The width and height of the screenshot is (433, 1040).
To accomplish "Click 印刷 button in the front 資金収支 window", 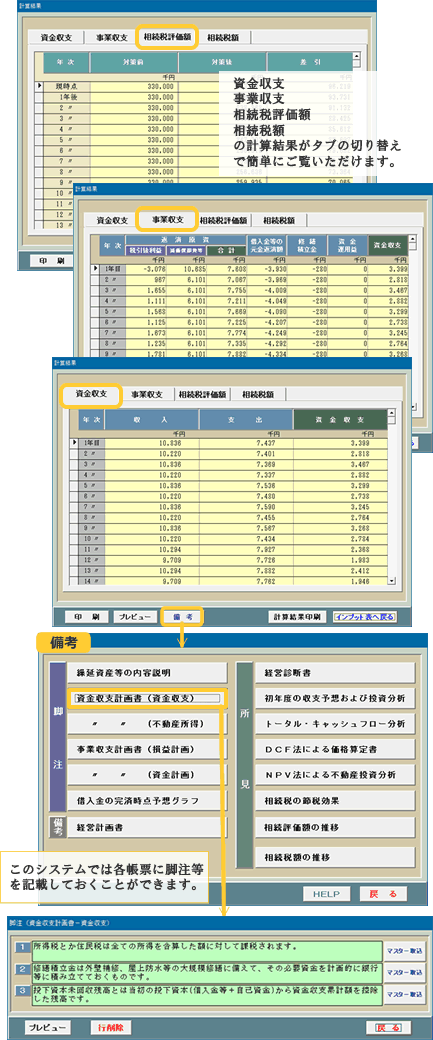I will coord(86,617).
